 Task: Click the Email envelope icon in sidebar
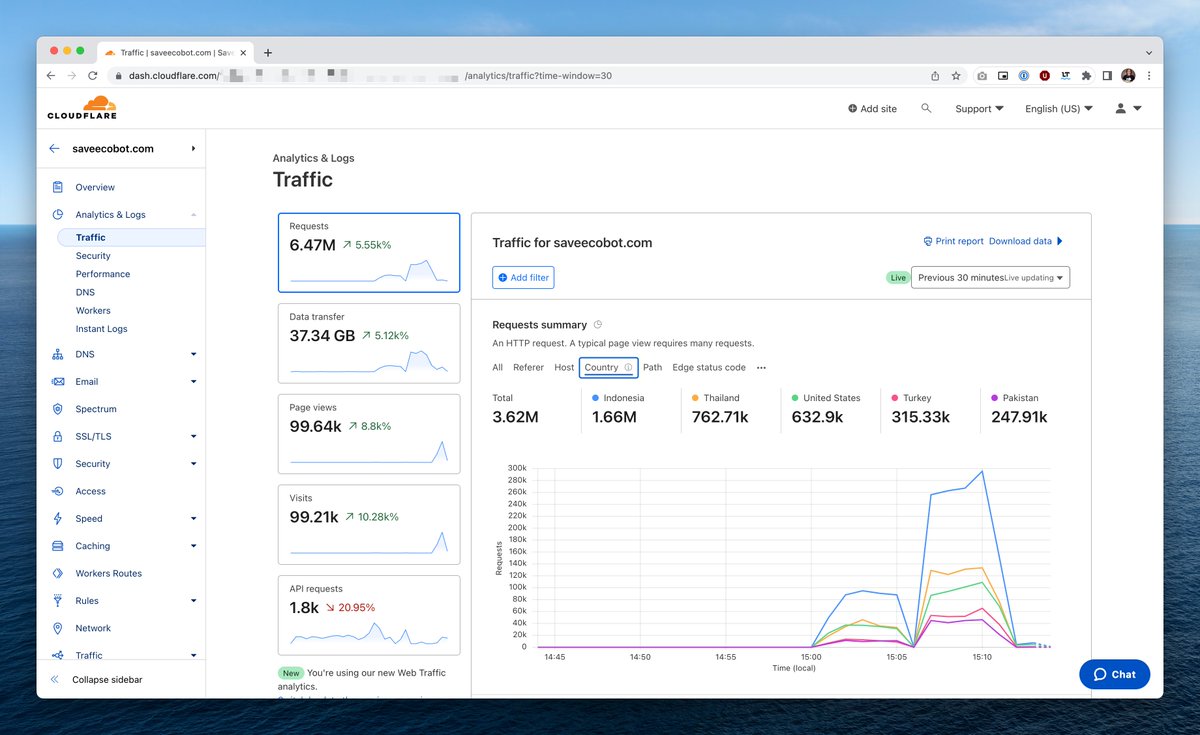coord(57,381)
